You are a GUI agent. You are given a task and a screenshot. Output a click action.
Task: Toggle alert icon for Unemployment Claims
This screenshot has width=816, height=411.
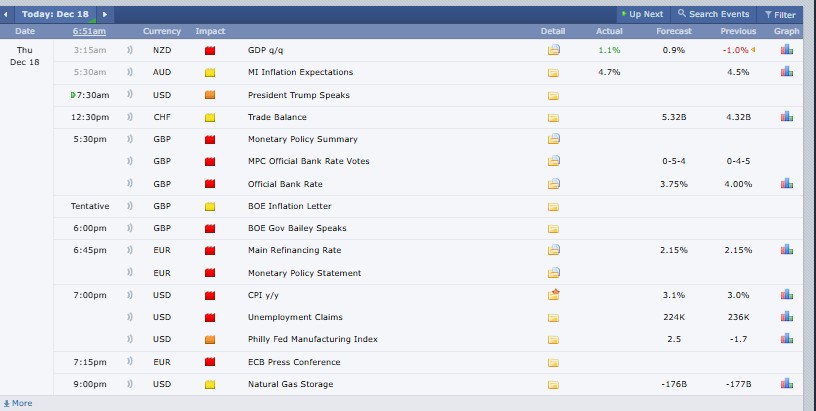click(x=130, y=317)
